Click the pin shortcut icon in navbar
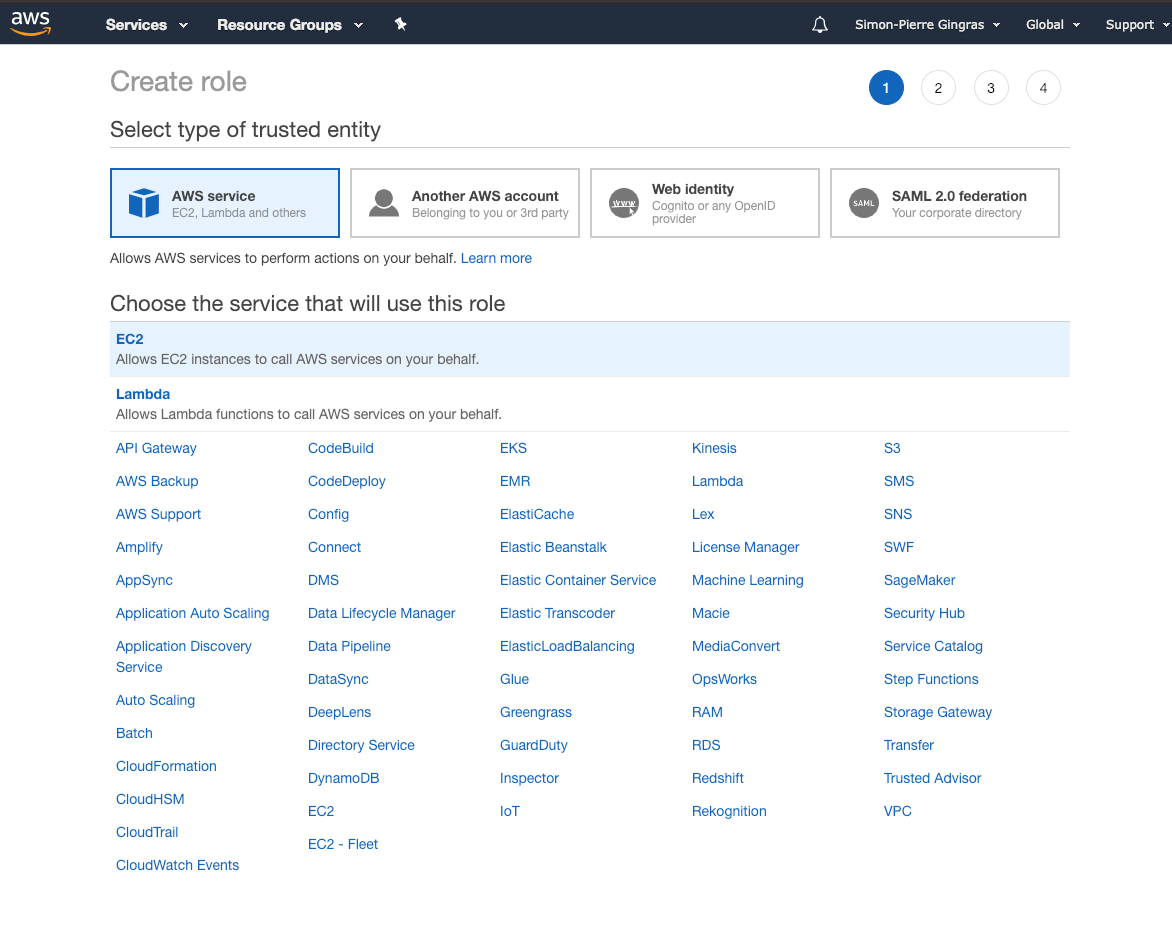The width and height of the screenshot is (1172, 928). coord(400,23)
